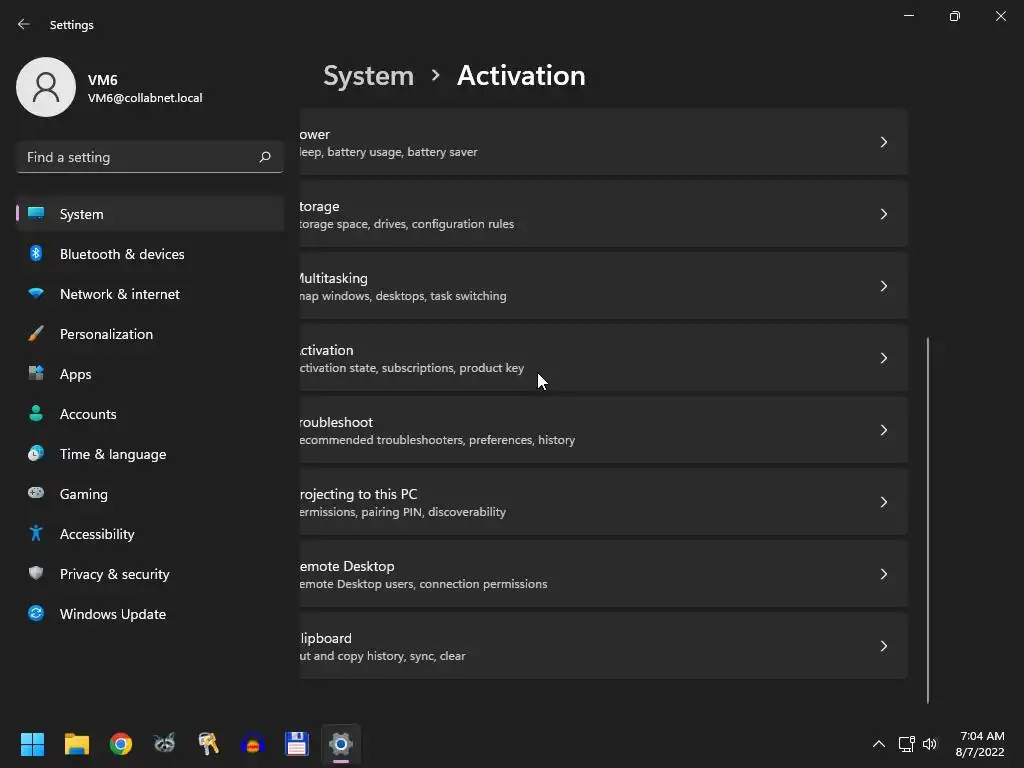The image size is (1024, 768).
Task: Expand the Storage settings chevron
Action: point(883,214)
